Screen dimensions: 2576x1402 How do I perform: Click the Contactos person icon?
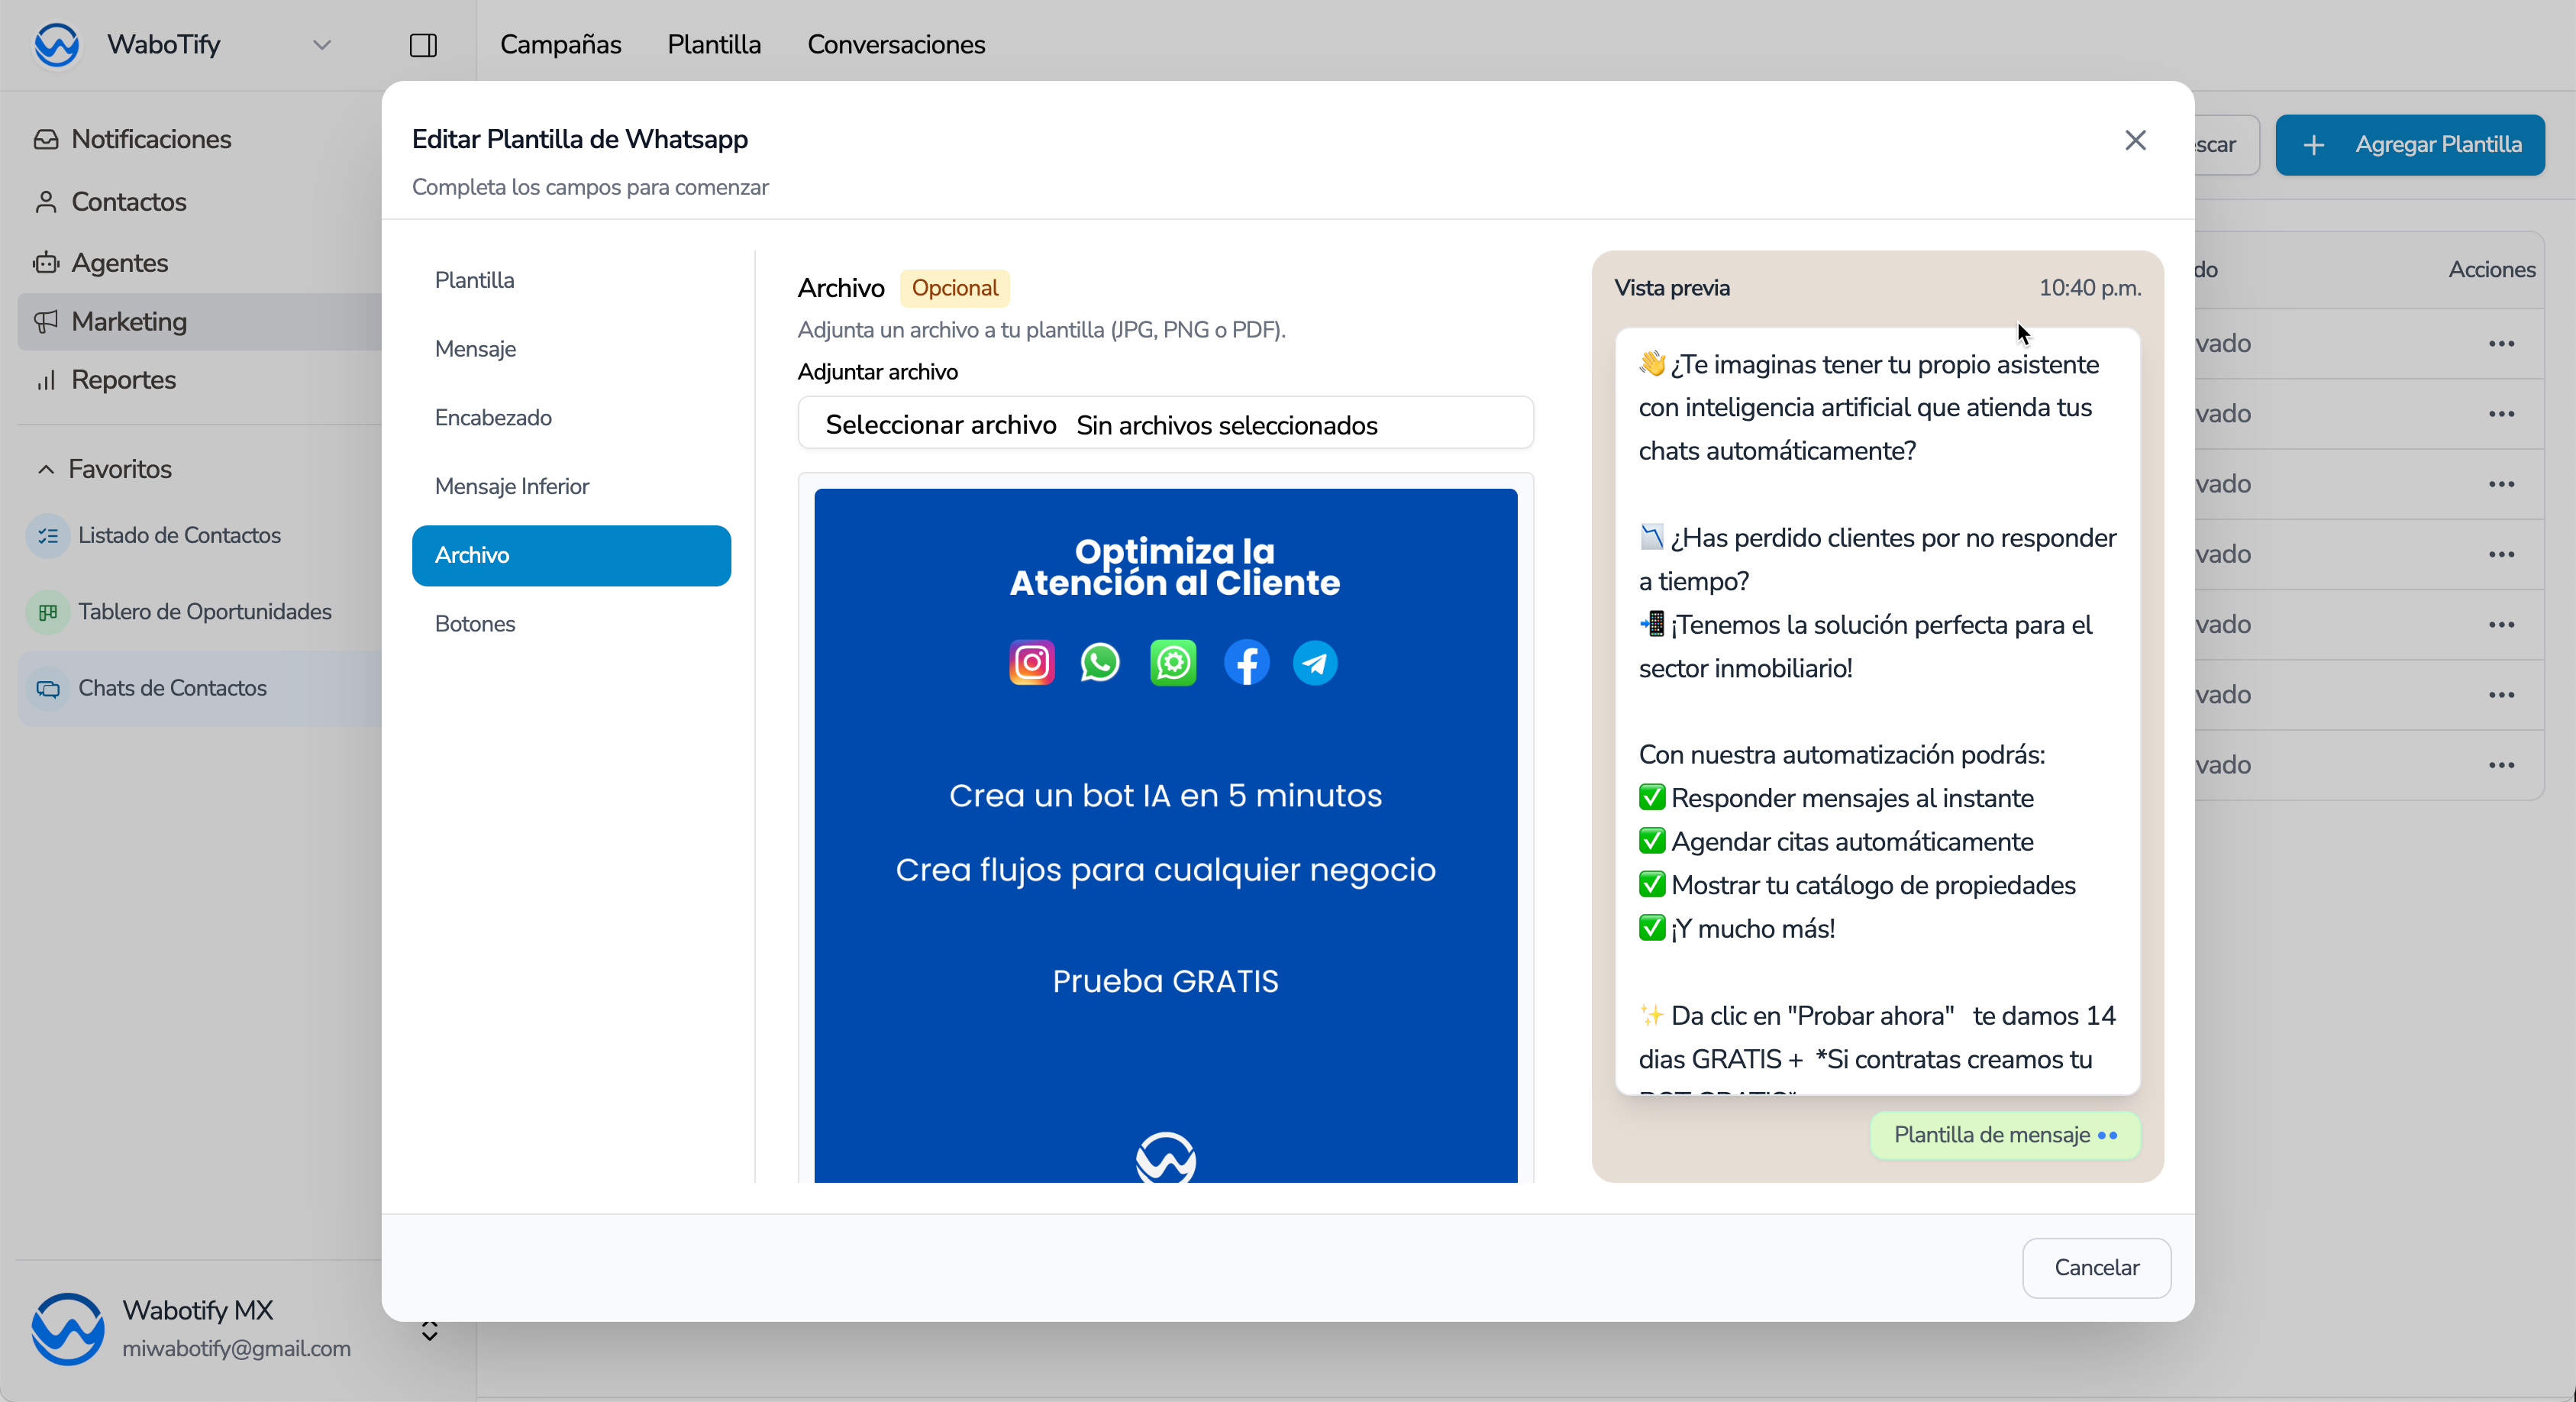pos(46,202)
